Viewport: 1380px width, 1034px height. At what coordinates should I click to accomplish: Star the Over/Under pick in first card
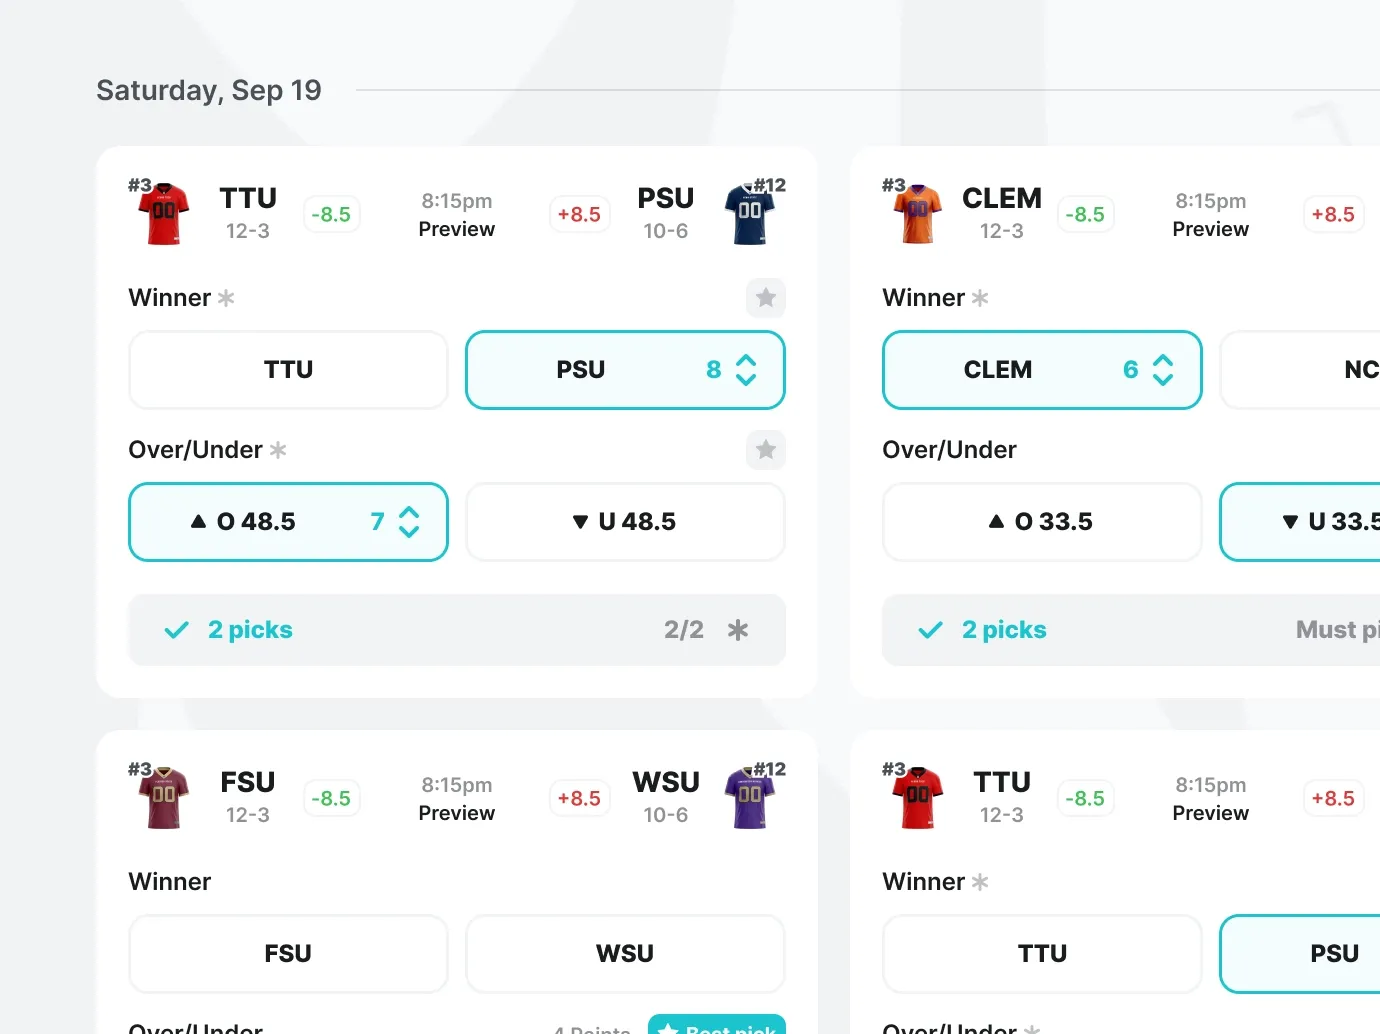click(766, 450)
